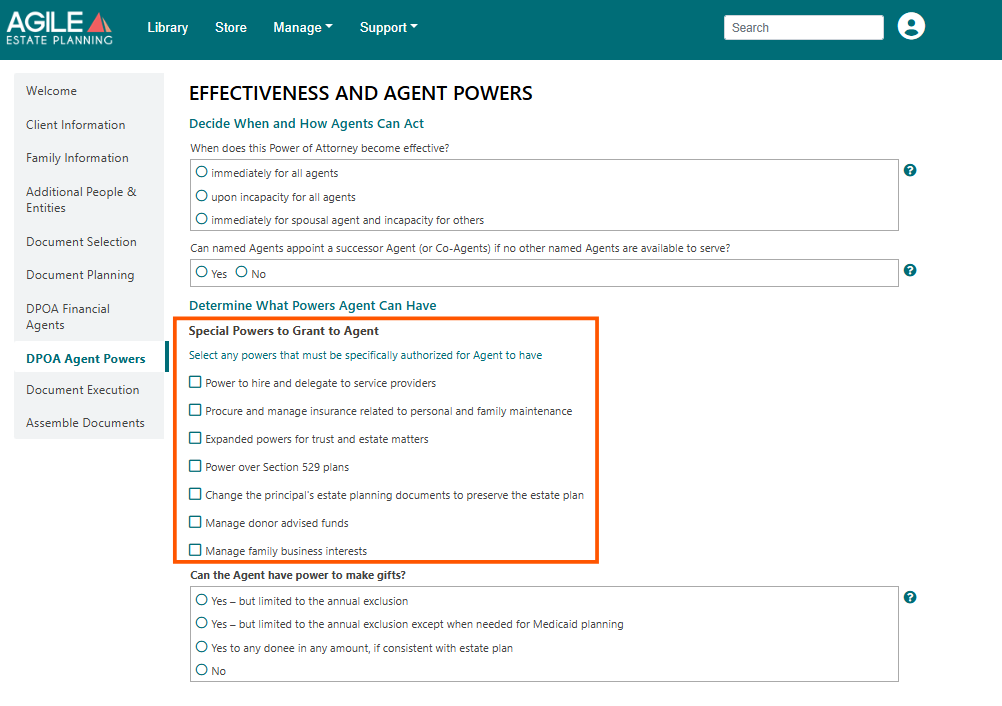The image size is (1002, 706).
Task: Click 'Select any powers that must be specifically authorized' text
Action: [365, 355]
